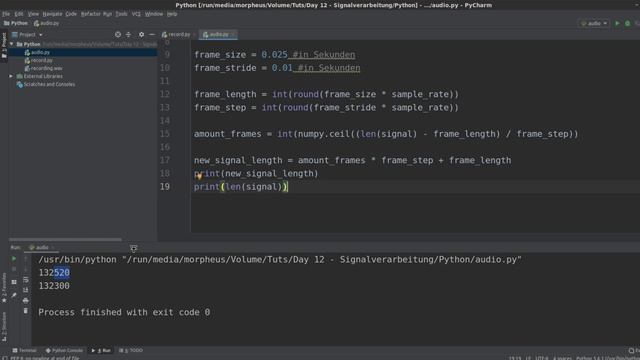Click the print icon in the Run panel

tap(26, 300)
